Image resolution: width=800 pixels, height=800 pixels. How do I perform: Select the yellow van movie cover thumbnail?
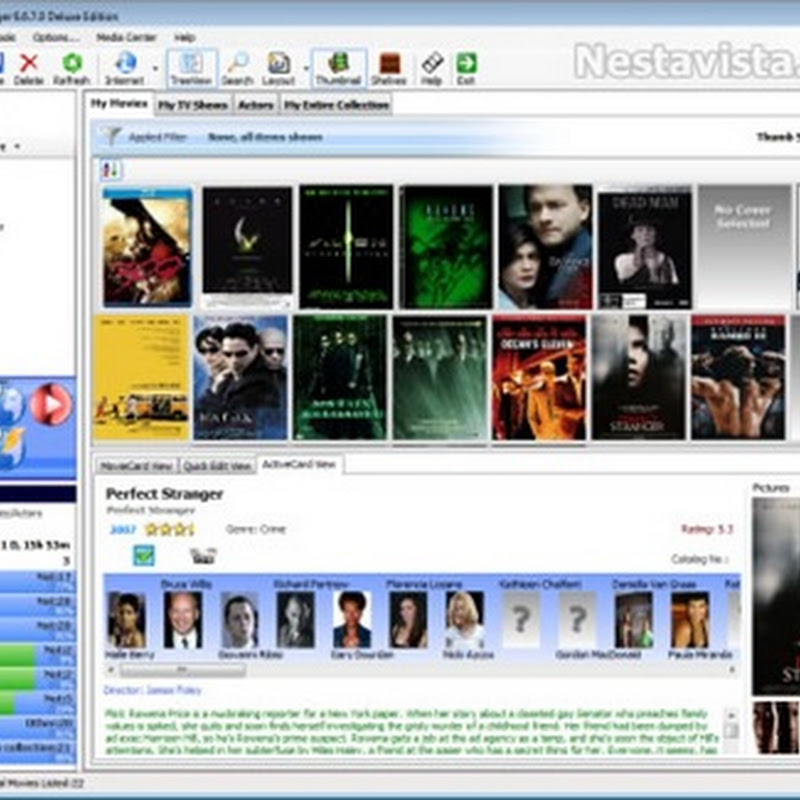point(141,378)
